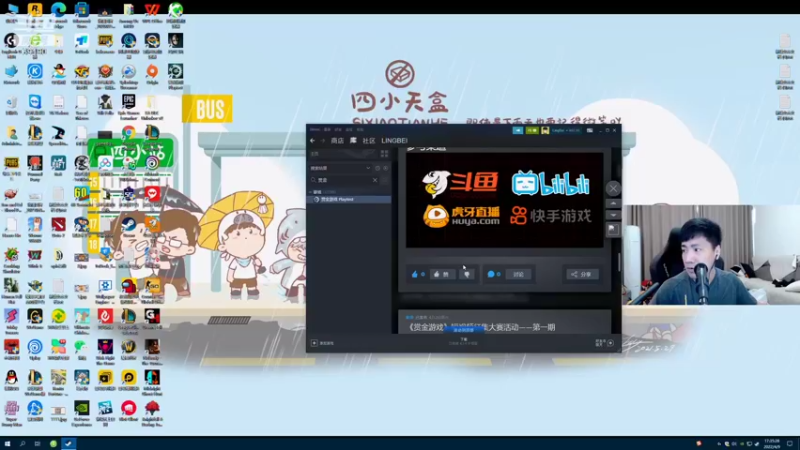Click the news panel vertical scrollbar
Image resolution: width=800 pixels, height=450 pixels.
[619, 263]
